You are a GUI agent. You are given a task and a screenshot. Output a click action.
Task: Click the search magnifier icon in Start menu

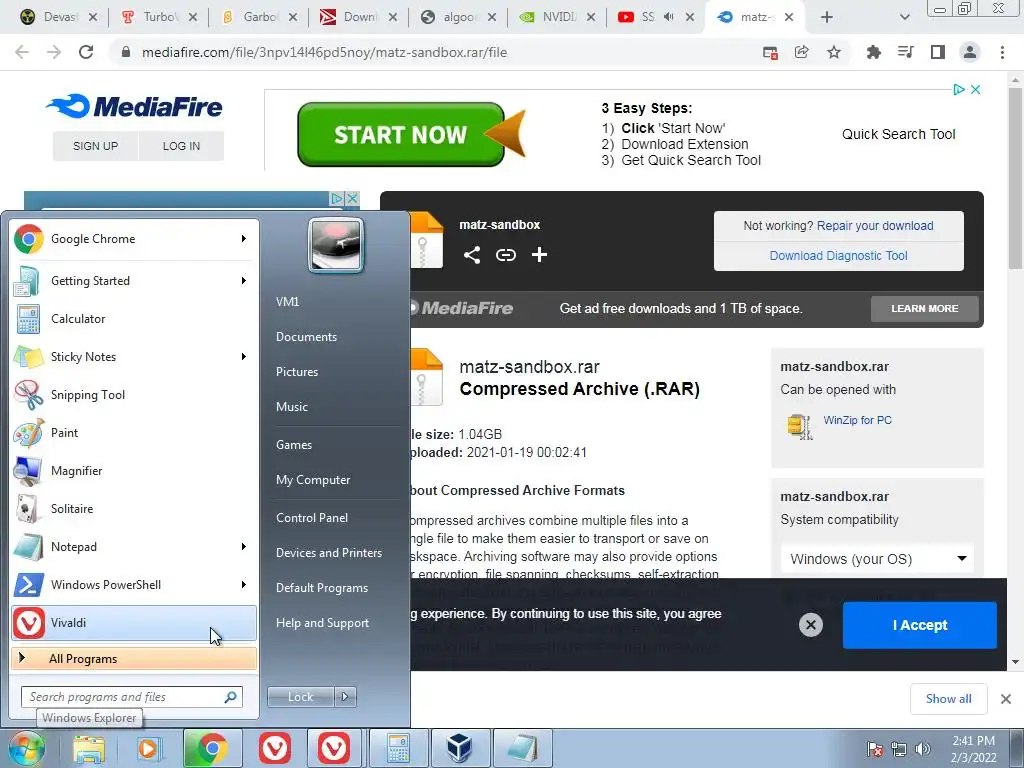[231, 697]
